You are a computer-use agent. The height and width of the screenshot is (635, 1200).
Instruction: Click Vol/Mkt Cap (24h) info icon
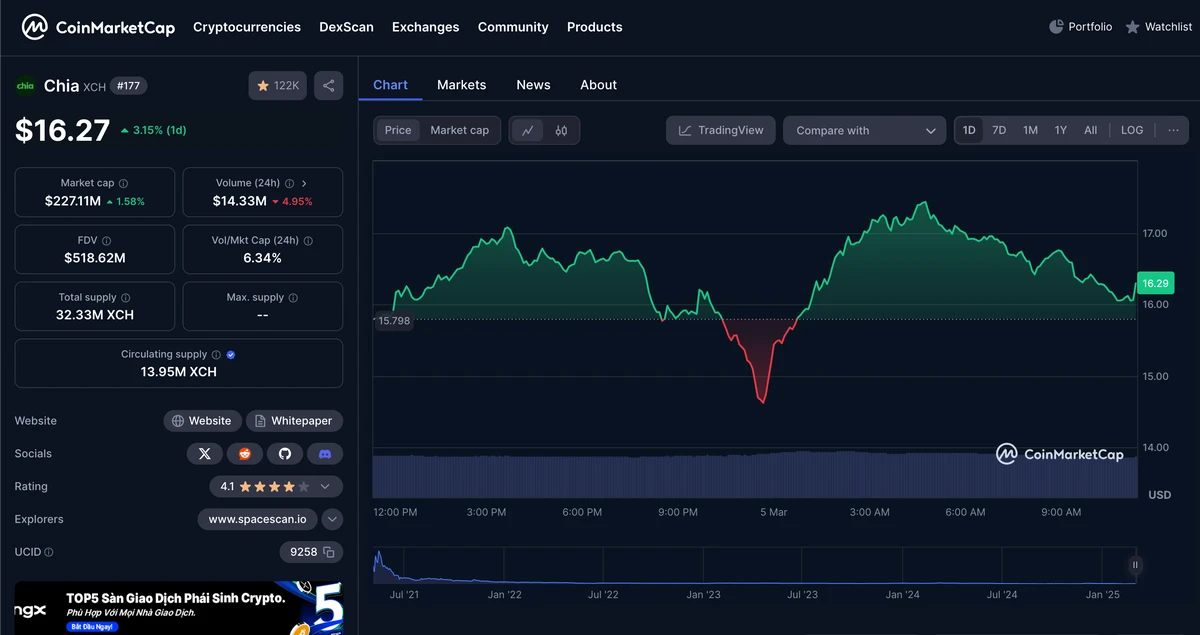(308, 240)
